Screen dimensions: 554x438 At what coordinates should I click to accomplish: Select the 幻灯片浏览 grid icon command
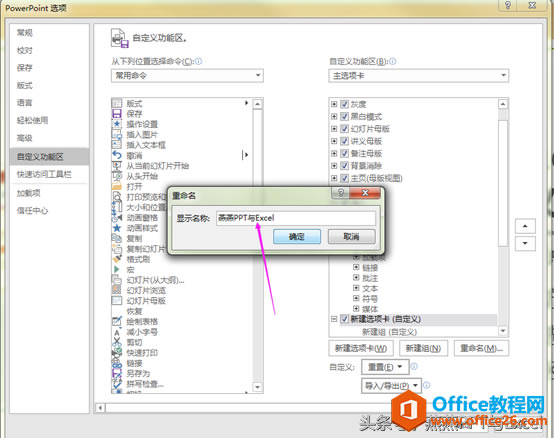tap(117, 290)
